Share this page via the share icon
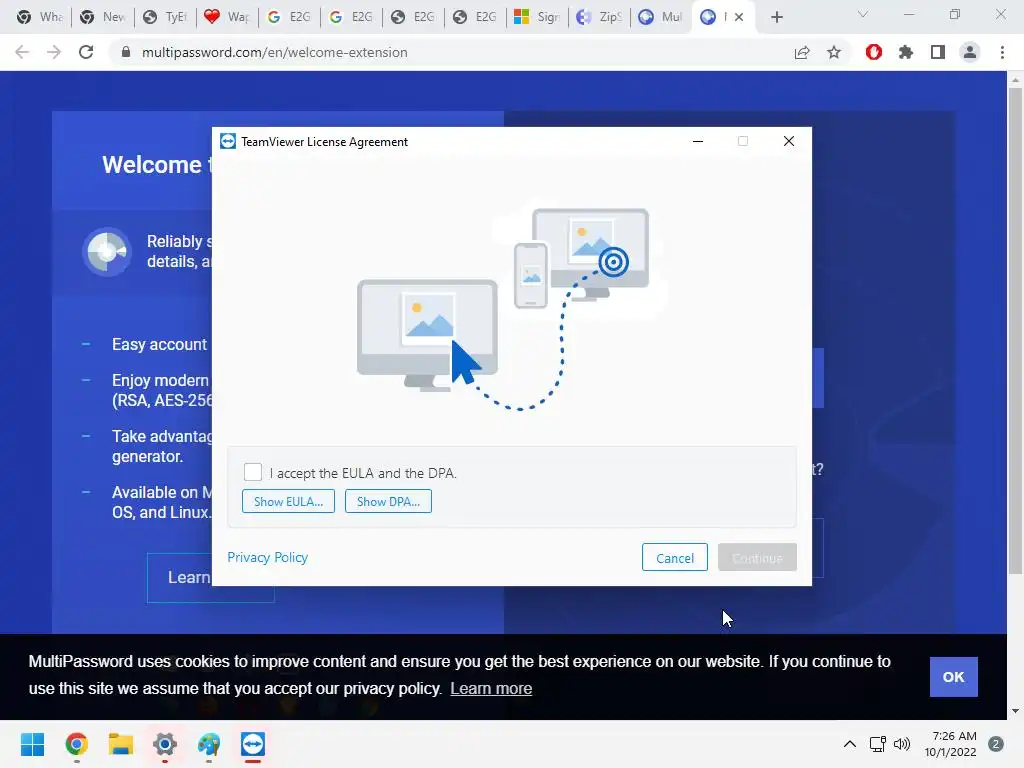 coord(802,52)
